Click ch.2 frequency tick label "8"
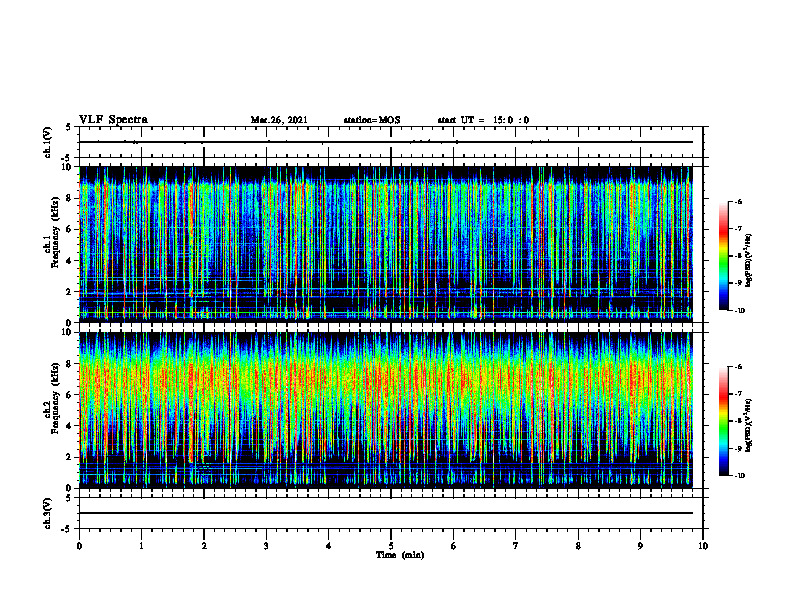The image size is (792, 612). pos(70,364)
